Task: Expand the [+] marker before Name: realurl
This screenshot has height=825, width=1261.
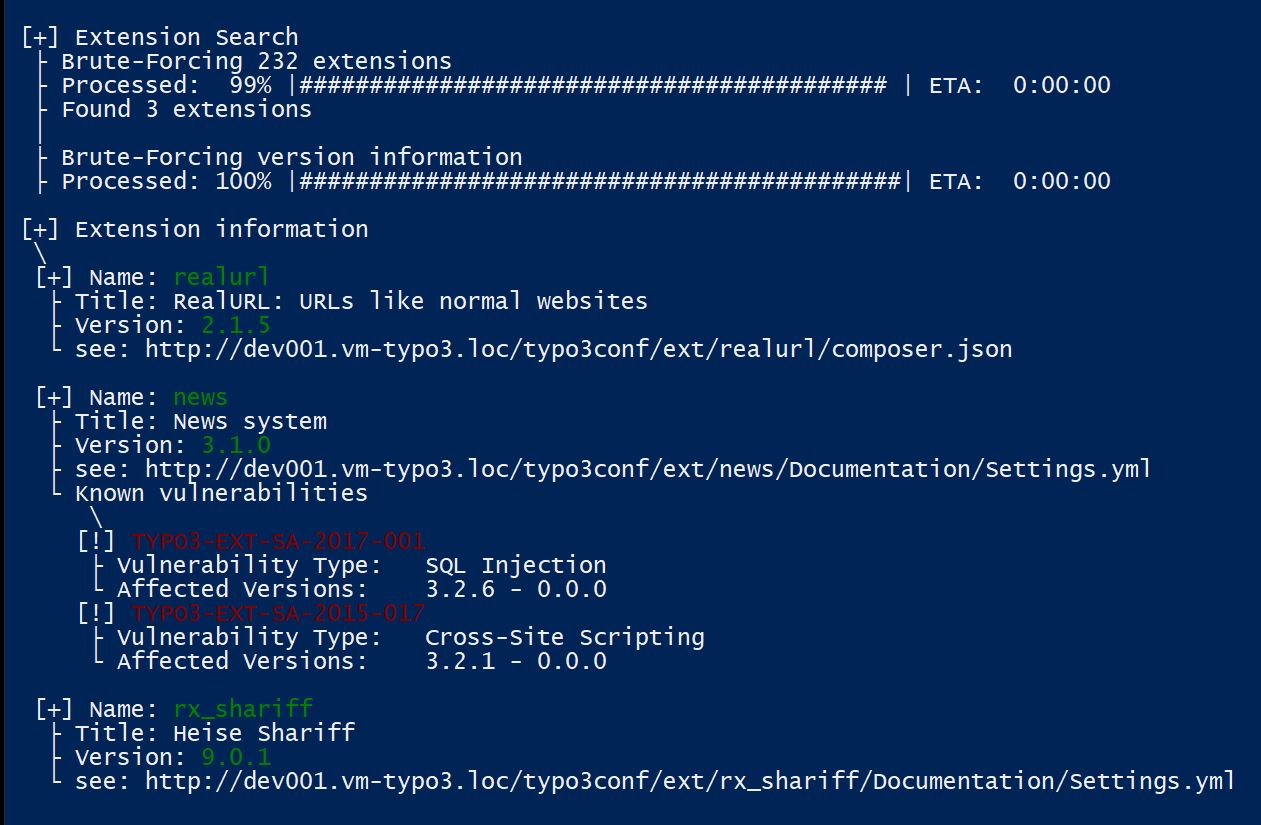Action: (55, 278)
